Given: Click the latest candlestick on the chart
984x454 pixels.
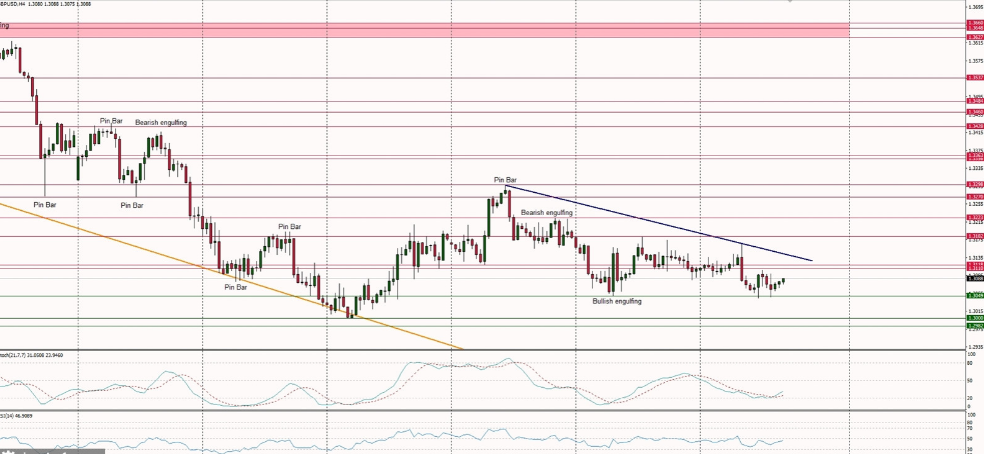Looking at the screenshot, I should coord(784,281).
